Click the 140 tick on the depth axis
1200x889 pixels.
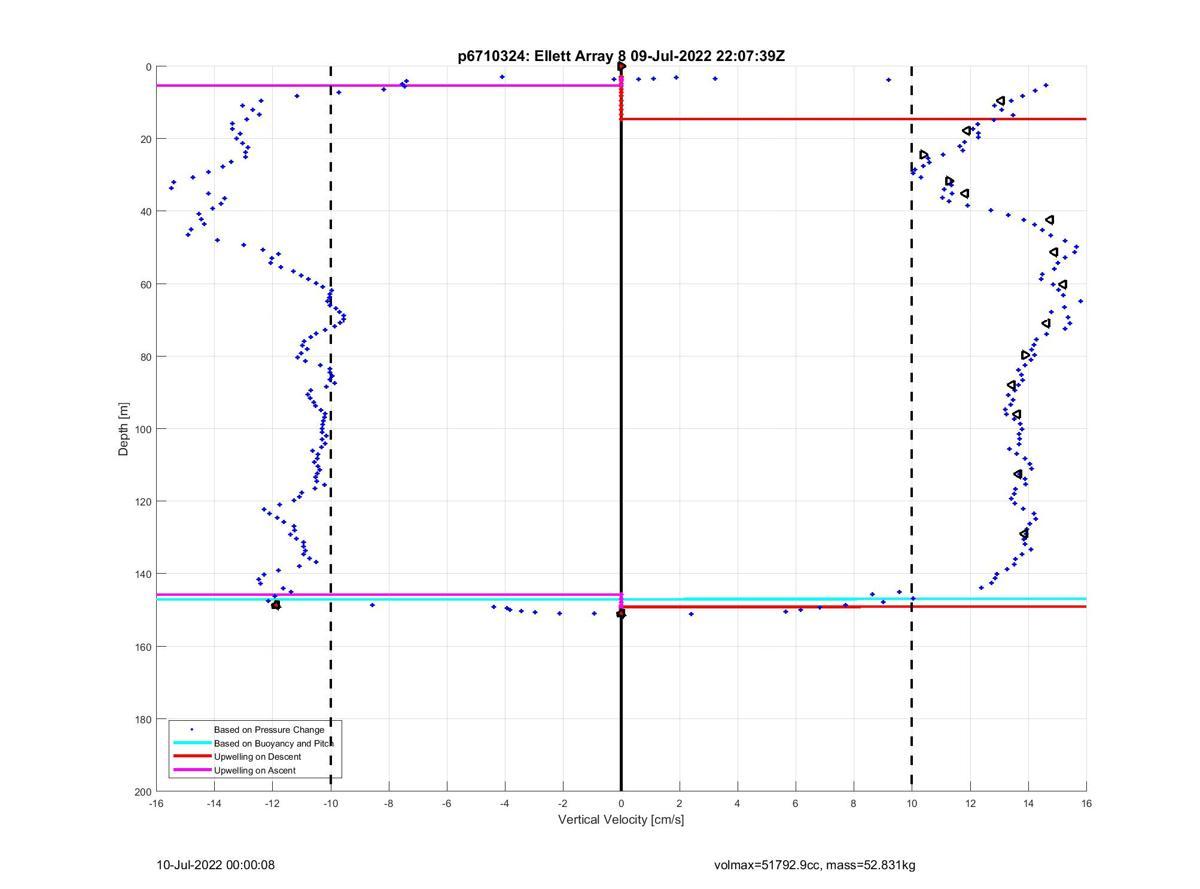click(x=142, y=574)
